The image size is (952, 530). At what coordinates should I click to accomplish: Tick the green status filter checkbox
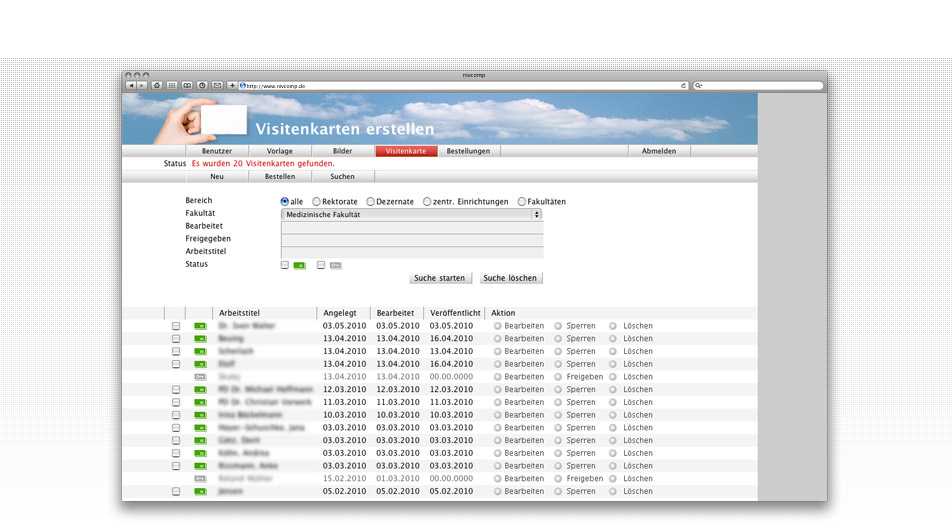[x=285, y=265]
